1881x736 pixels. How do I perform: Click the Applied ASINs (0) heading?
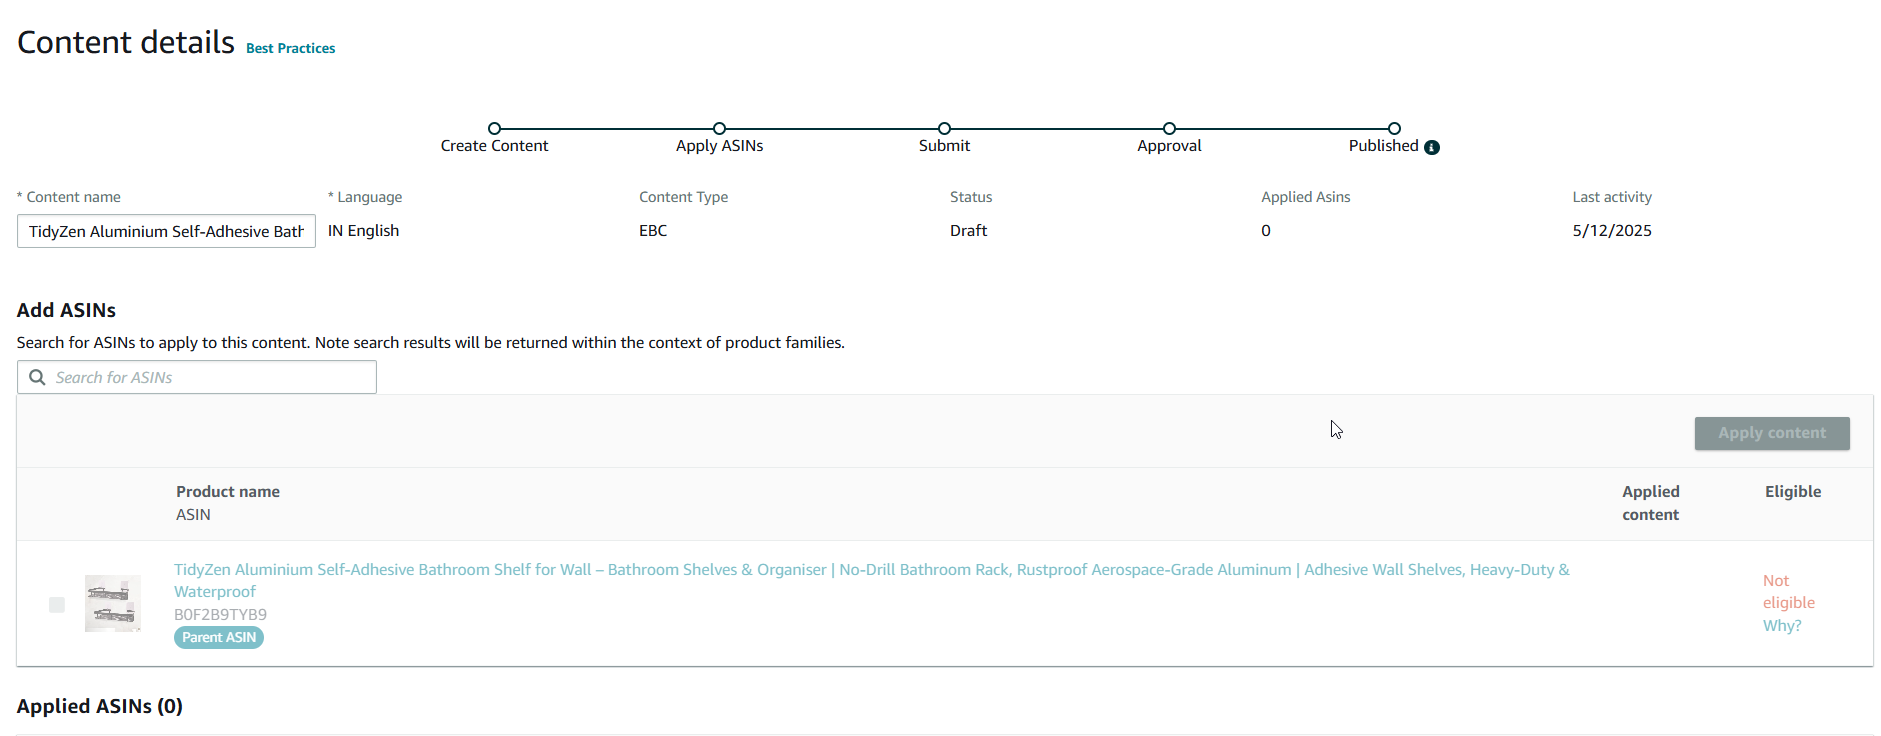(x=100, y=706)
